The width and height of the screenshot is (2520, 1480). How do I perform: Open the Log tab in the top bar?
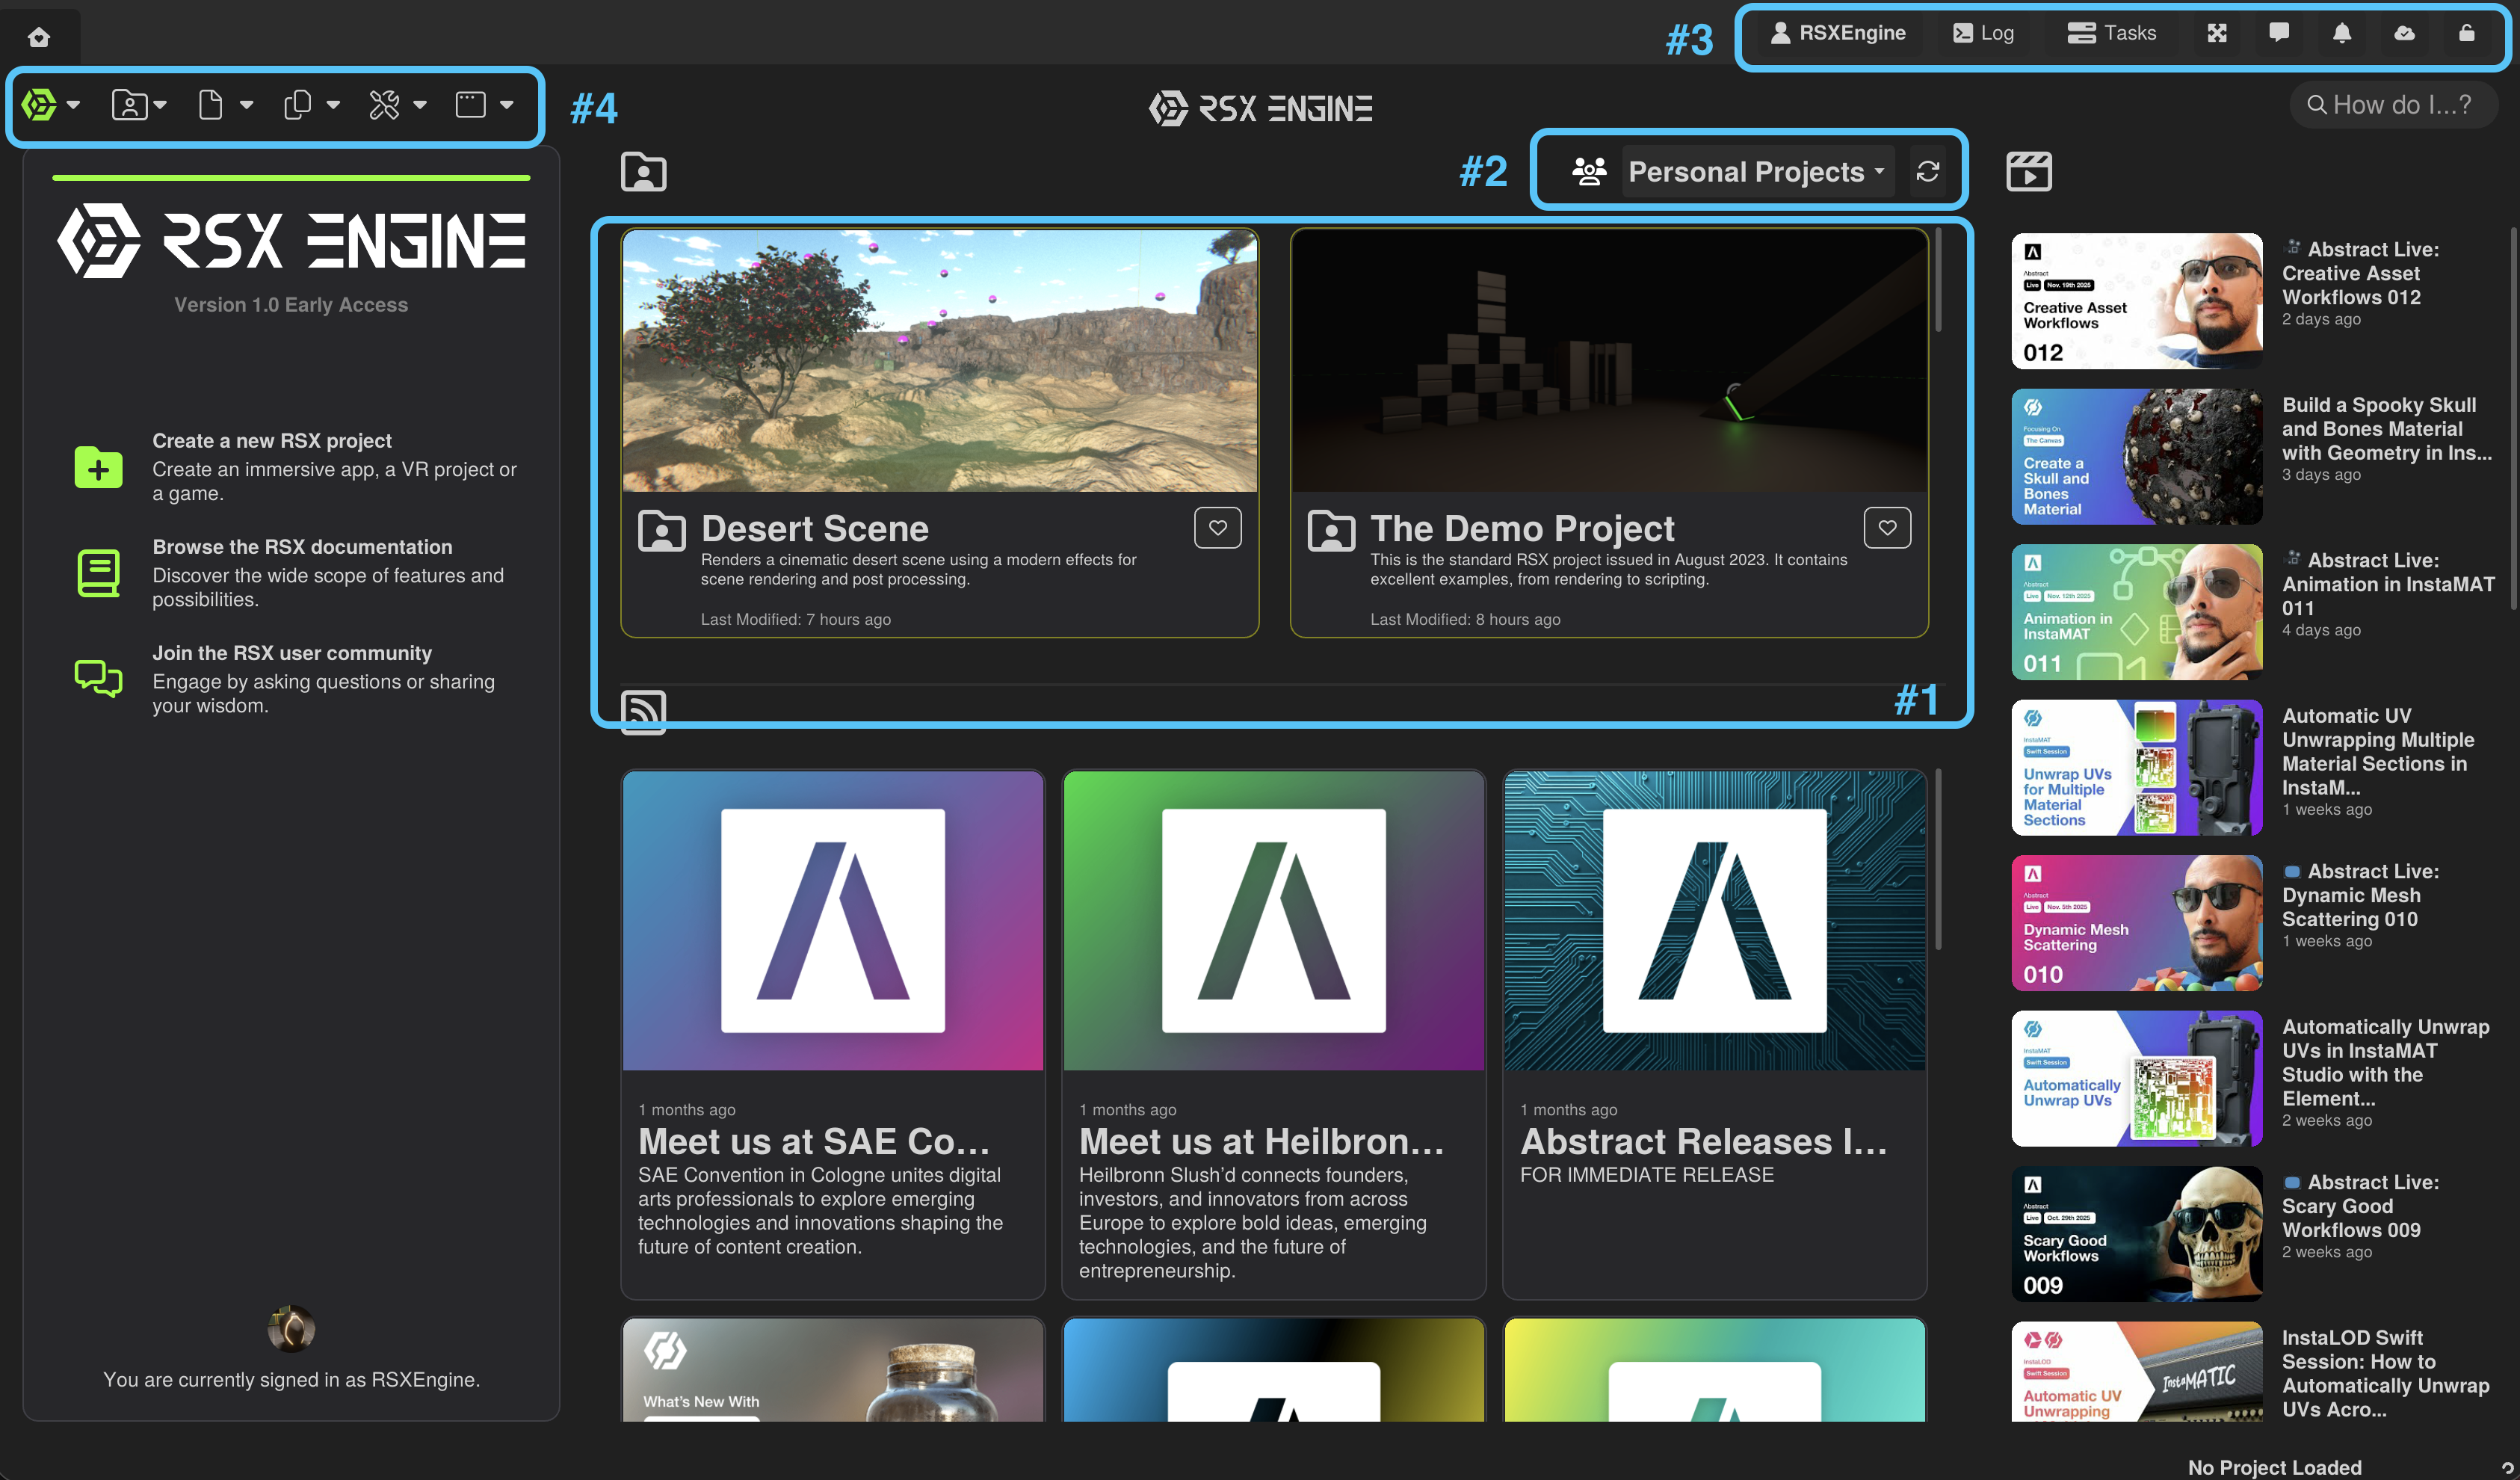(1983, 33)
